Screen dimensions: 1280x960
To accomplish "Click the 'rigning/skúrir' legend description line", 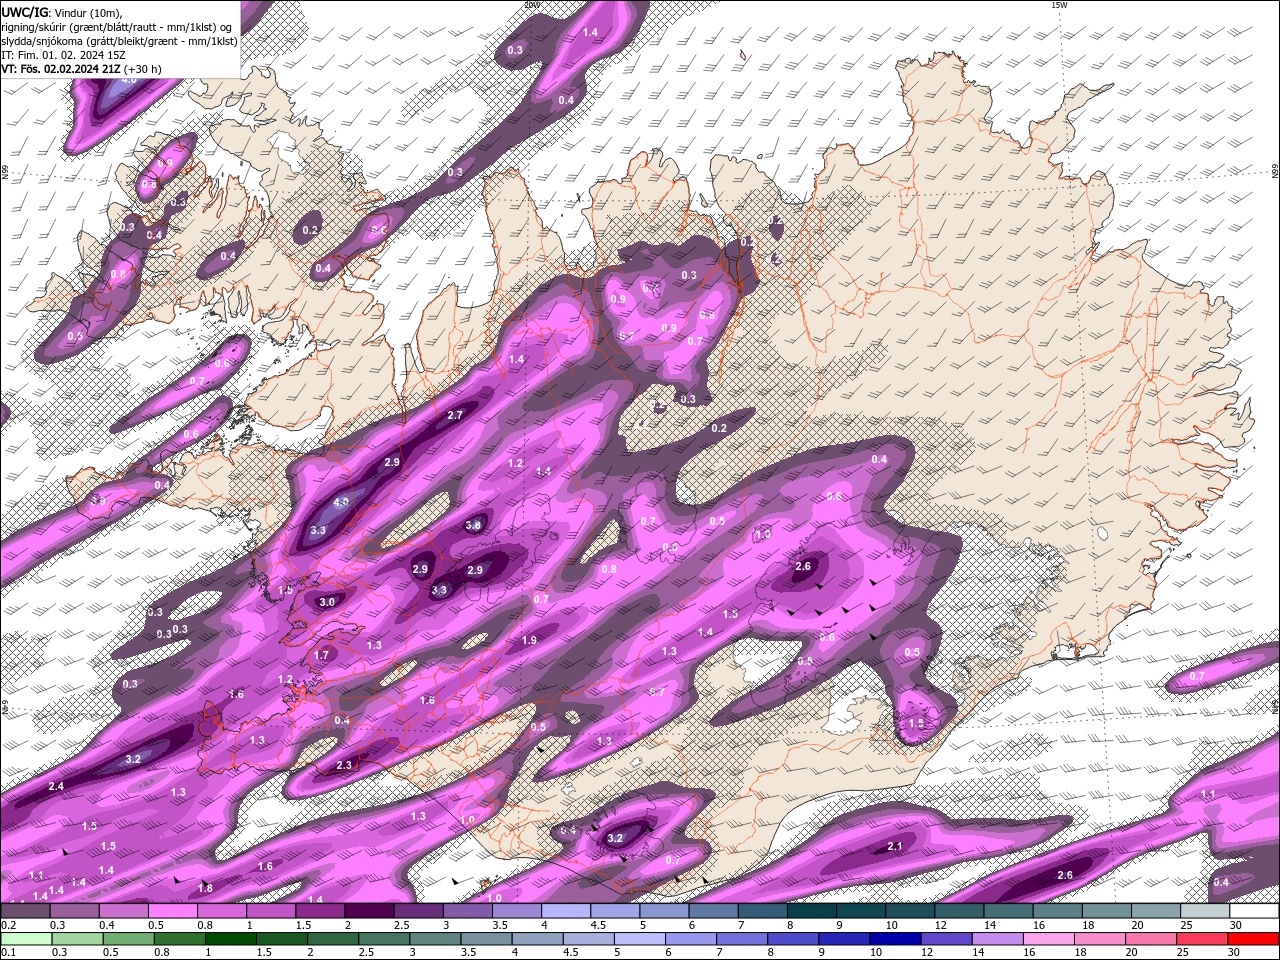I will pyautogui.click(x=118, y=27).
